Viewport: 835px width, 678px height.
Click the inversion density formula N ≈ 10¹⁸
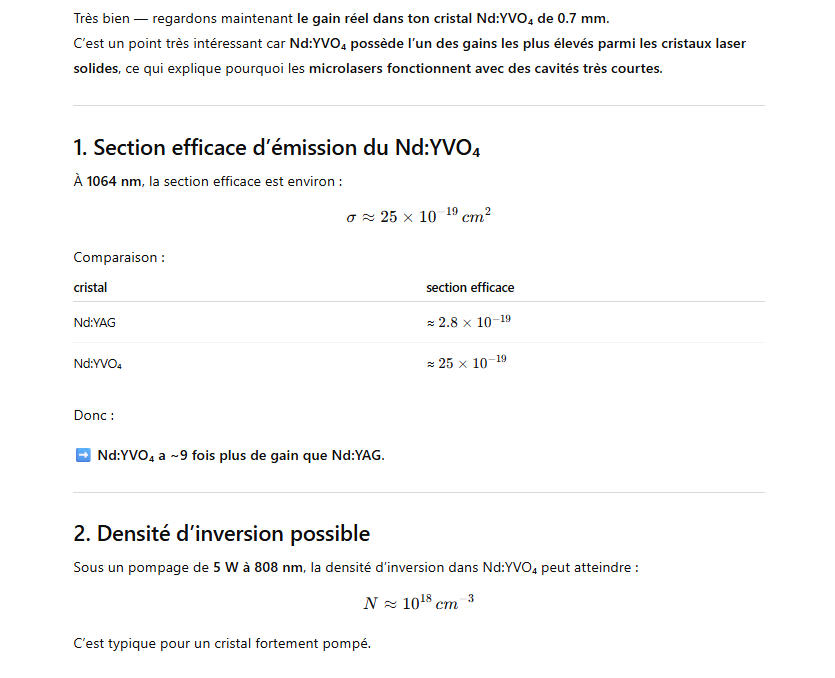(418, 603)
